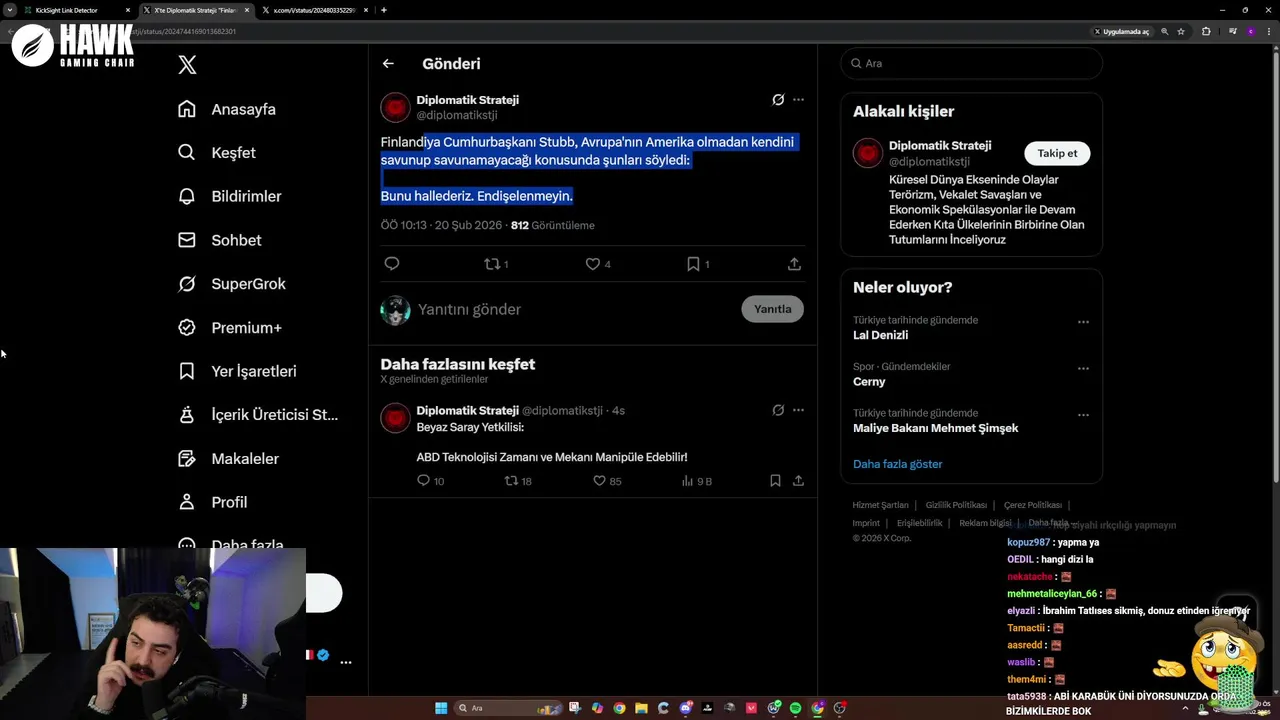1280x720 pixels.
Task: Open the Cerny trending topic
Action: [869, 381]
